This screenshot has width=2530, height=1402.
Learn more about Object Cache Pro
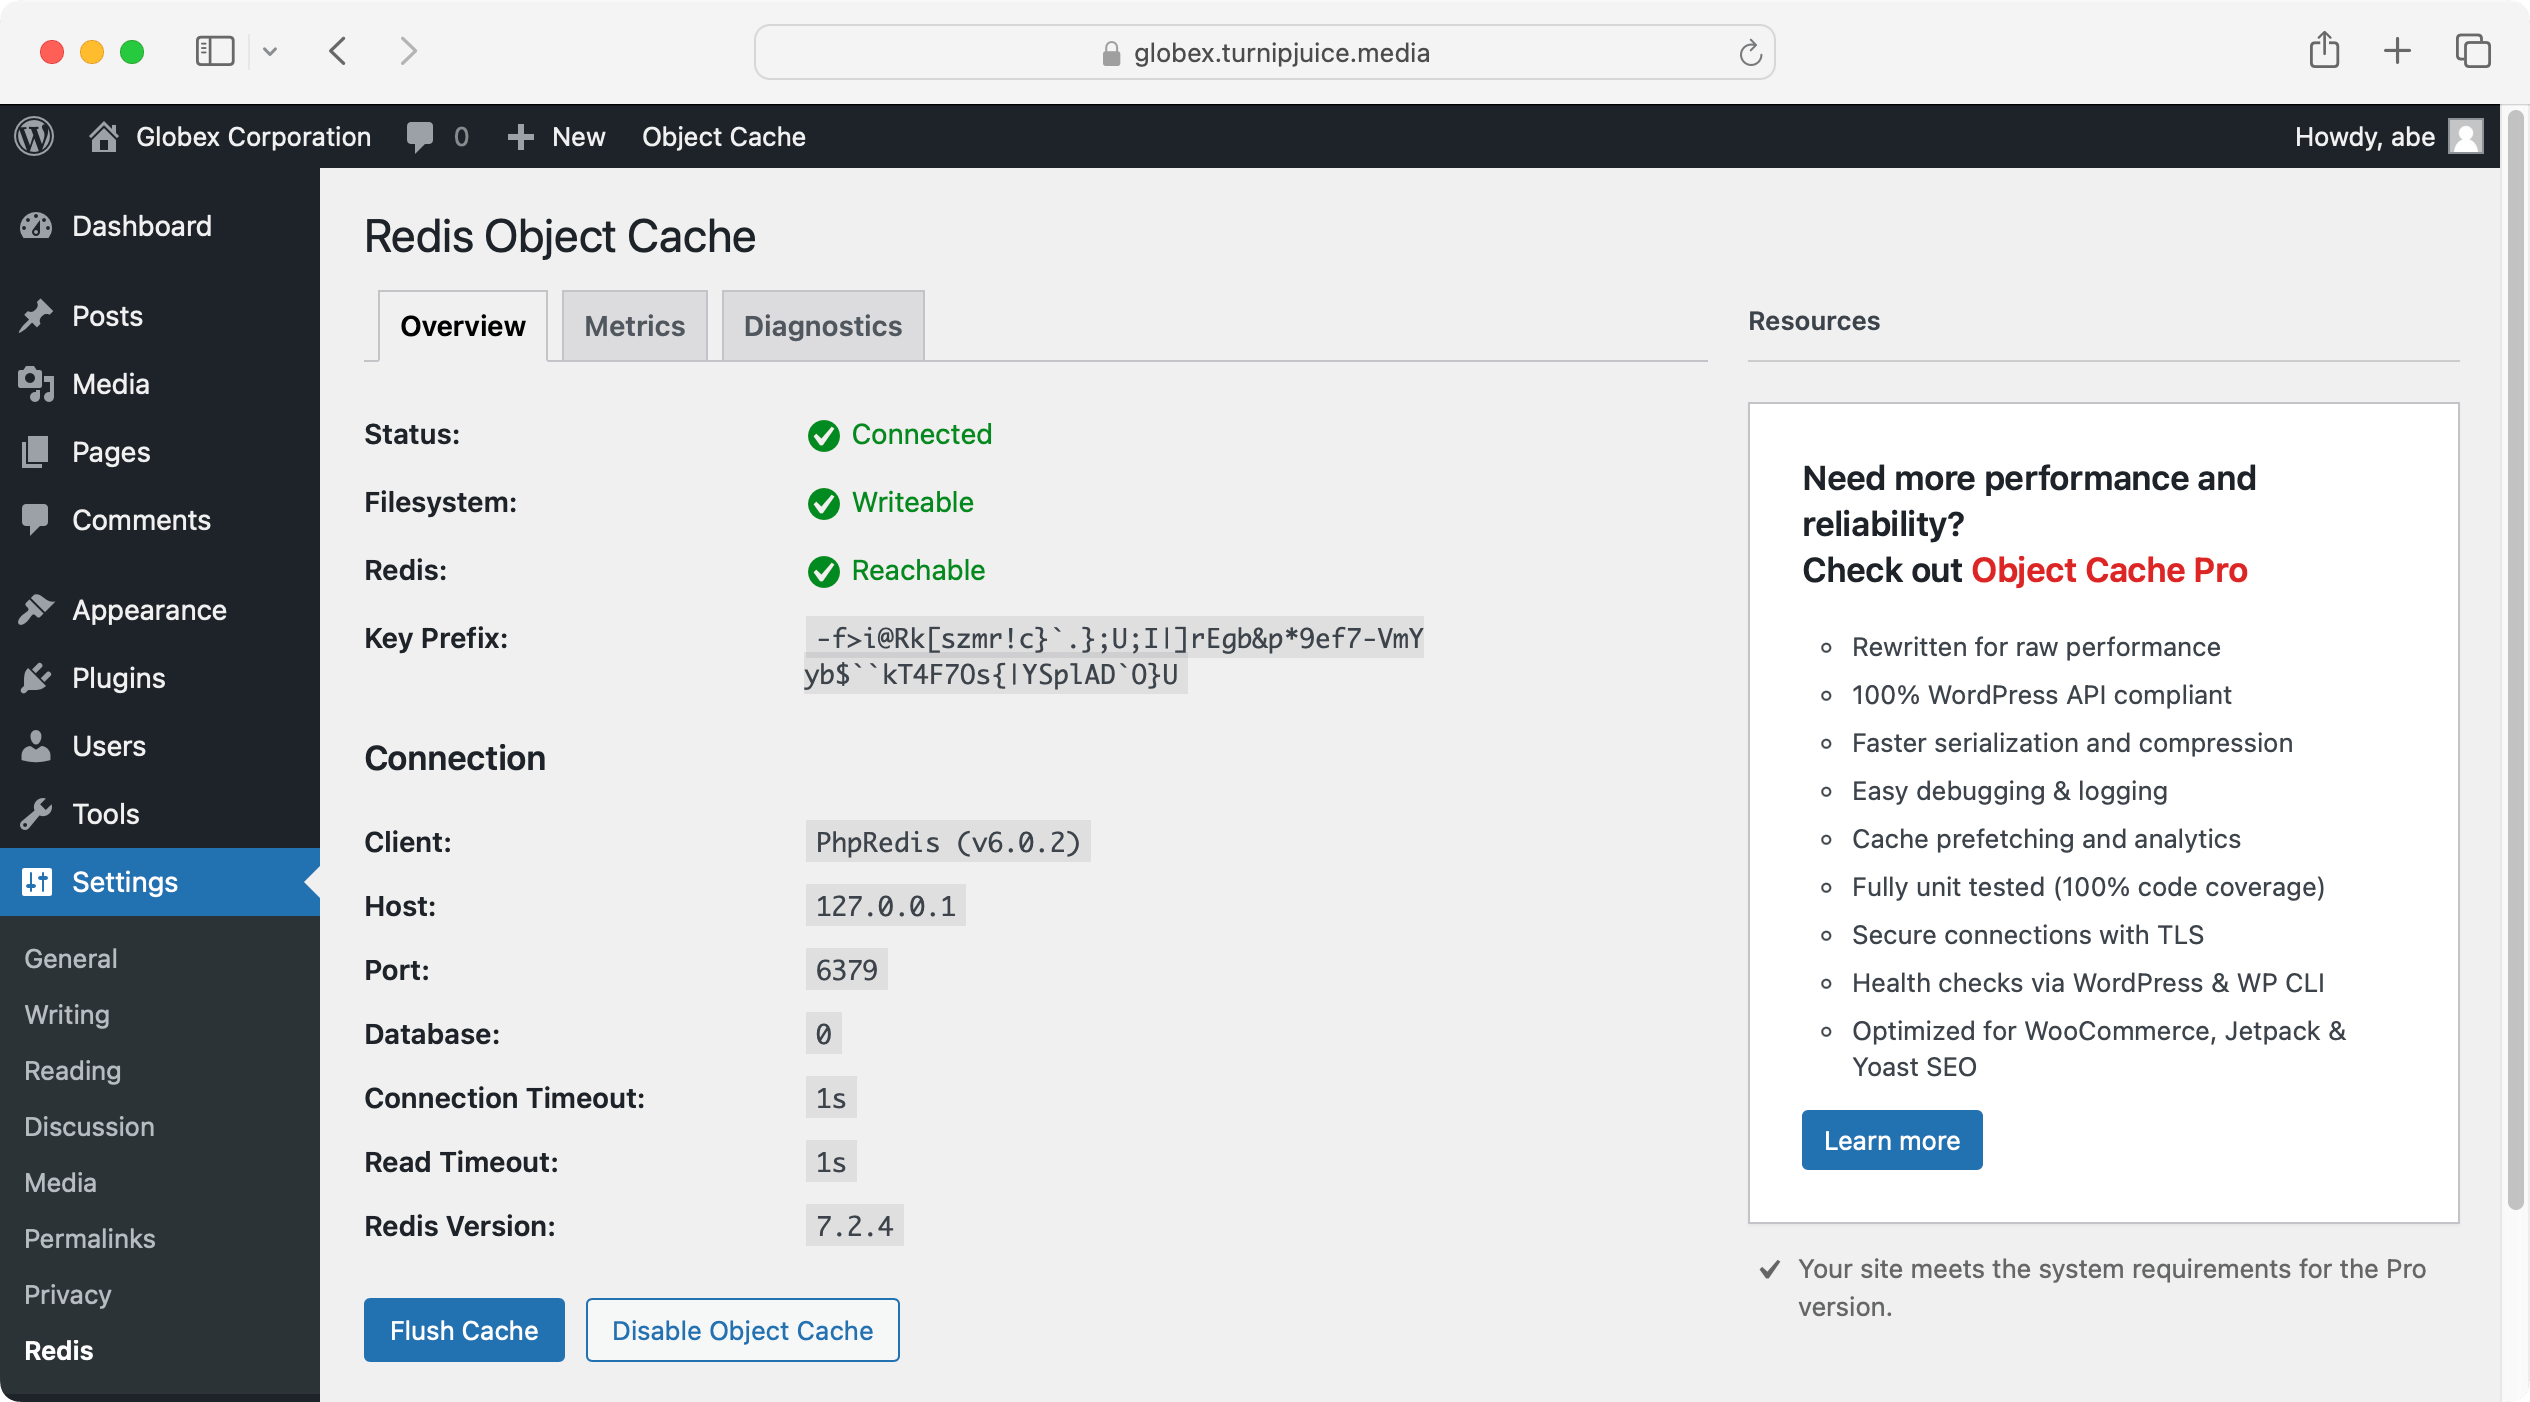[x=1890, y=1139]
